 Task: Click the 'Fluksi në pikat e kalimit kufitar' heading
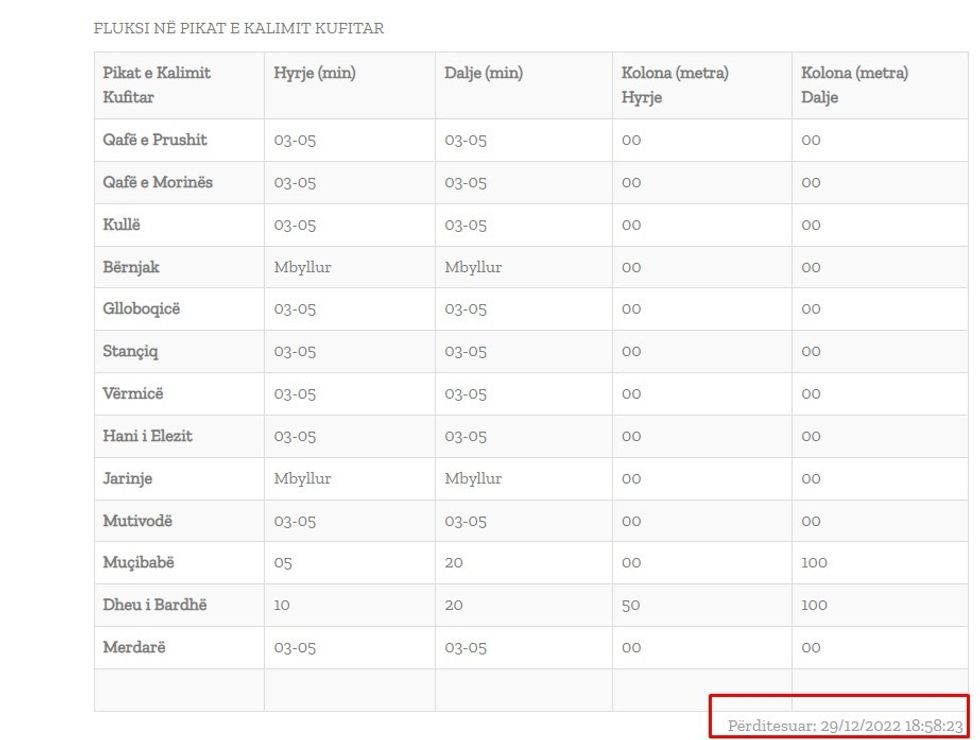[x=238, y=29]
